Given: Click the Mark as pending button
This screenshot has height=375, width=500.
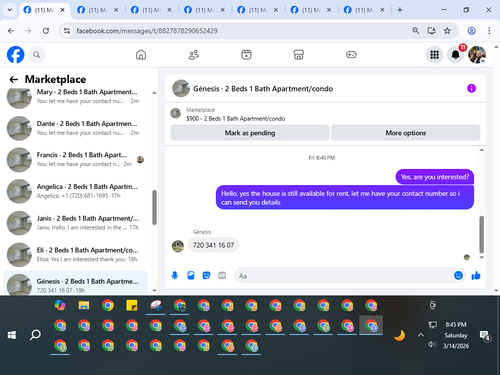Looking at the screenshot, I should coord(250,133).
